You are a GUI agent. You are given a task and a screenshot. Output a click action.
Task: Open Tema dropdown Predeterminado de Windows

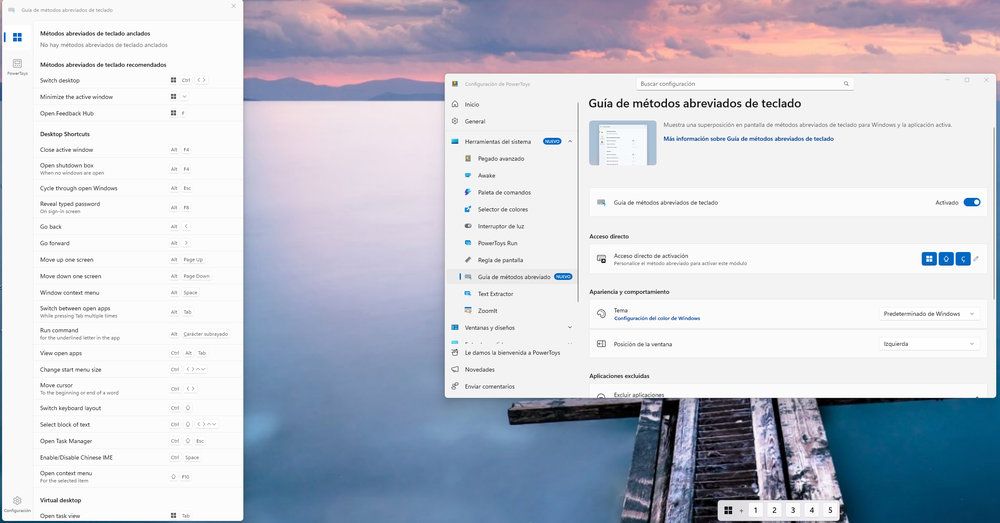pos(929,314)
